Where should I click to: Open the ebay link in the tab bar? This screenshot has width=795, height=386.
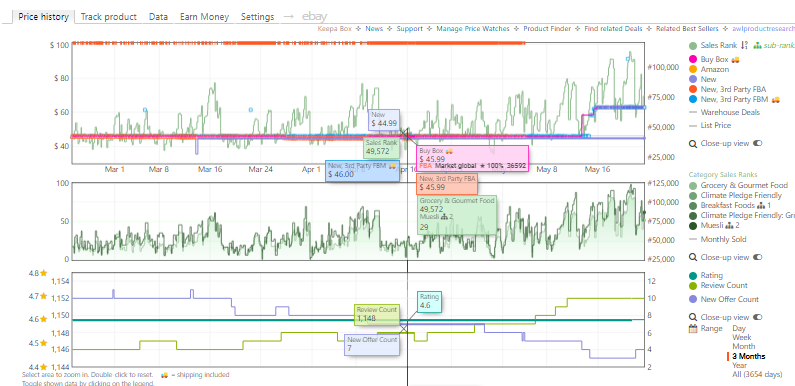[314, 17]
